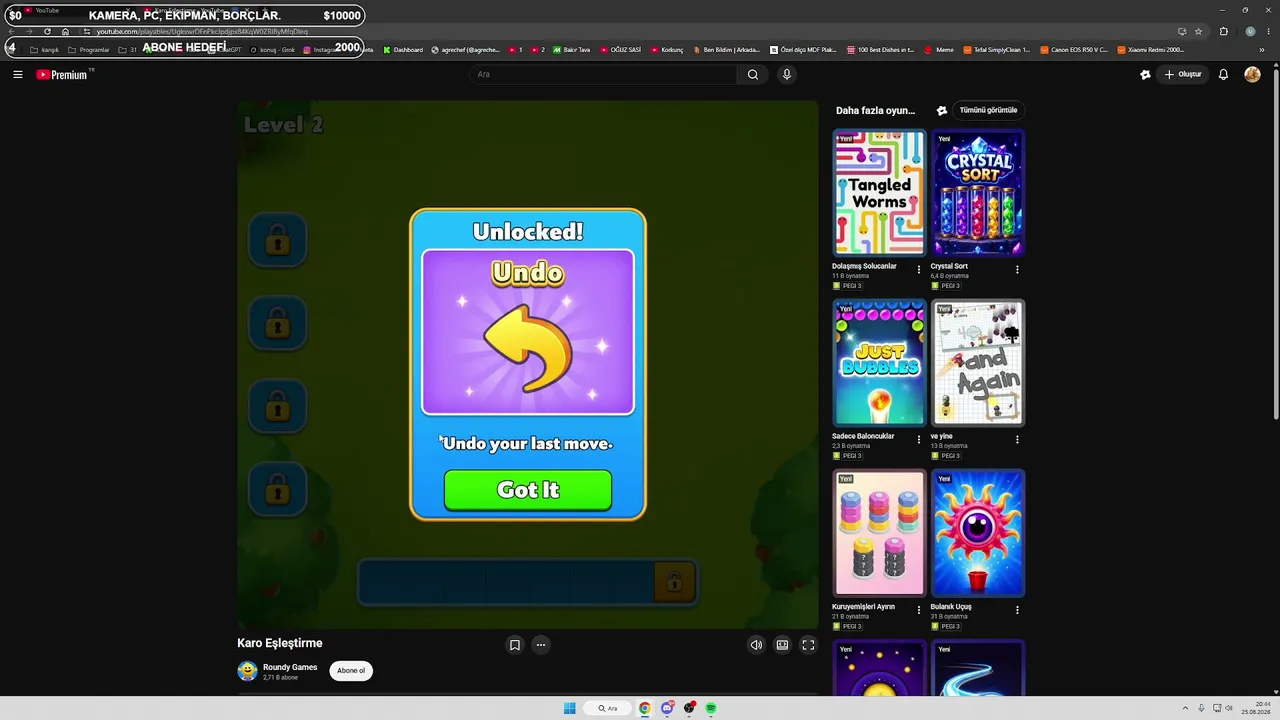Open options menu for Bulanık Uçuş
This screenshot has width=1280, height=720.
[x=1017, y=610]
